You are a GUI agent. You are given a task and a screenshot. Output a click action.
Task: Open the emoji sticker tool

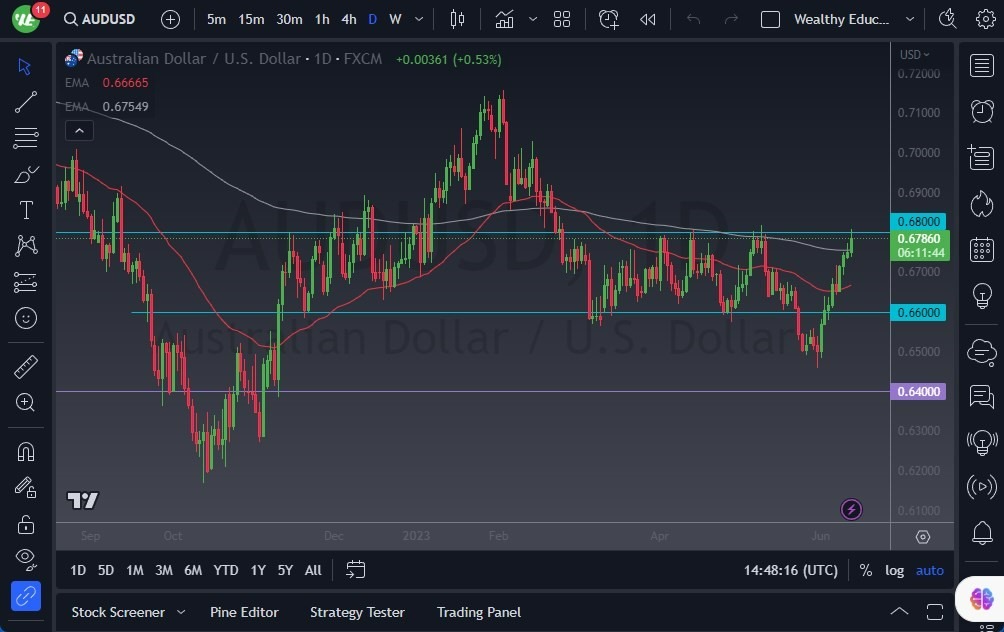coord(25,318)
